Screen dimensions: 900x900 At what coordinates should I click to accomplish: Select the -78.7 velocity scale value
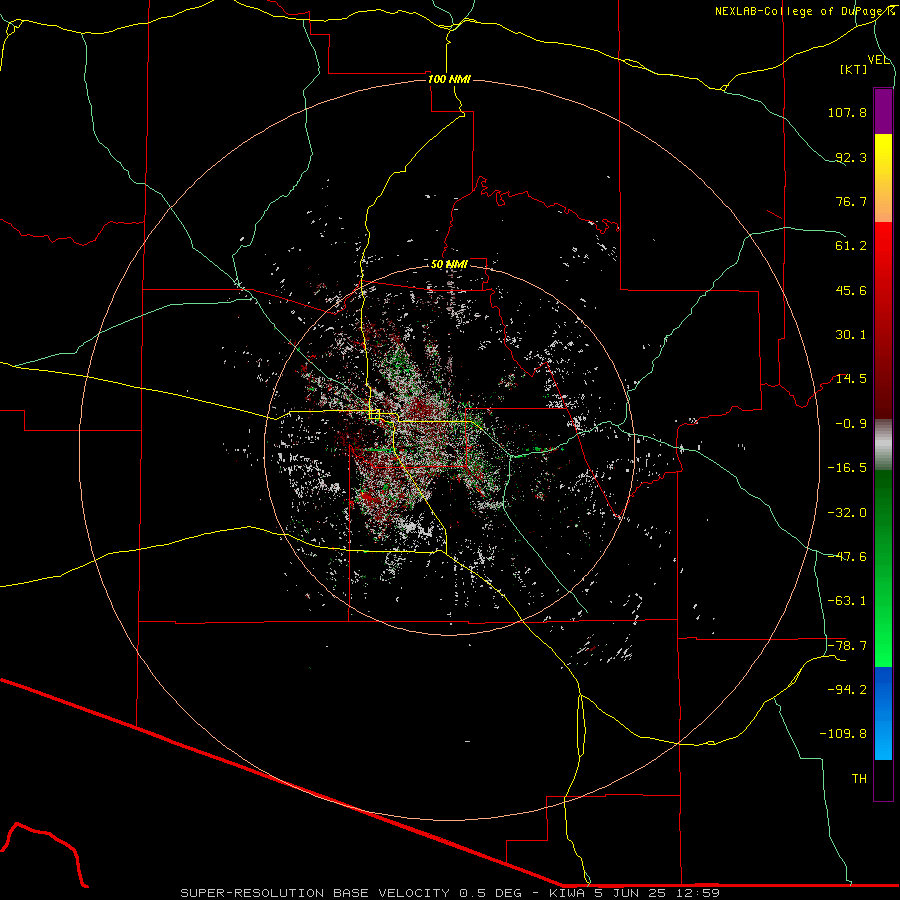point(847,646)
